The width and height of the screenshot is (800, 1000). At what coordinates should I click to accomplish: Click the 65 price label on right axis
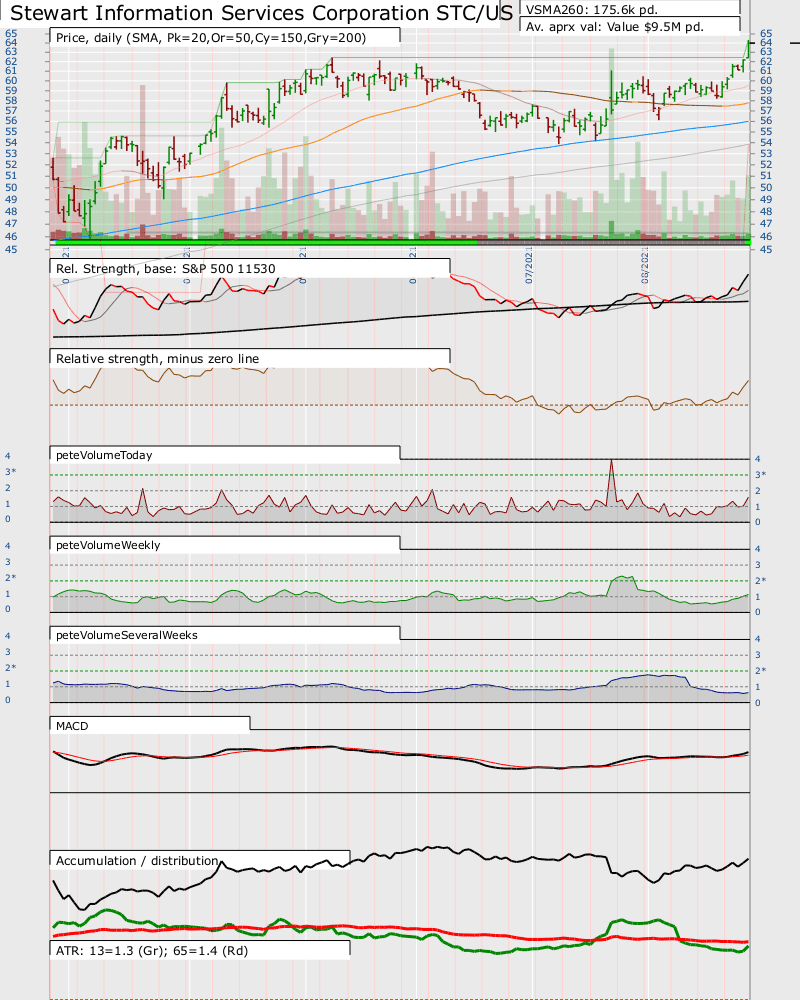click(766, 33)
